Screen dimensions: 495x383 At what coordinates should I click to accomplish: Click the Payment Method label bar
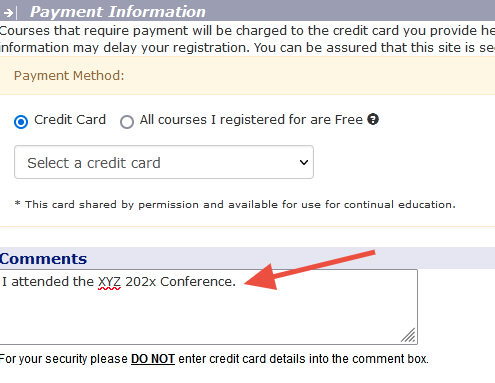click(247, 76)
